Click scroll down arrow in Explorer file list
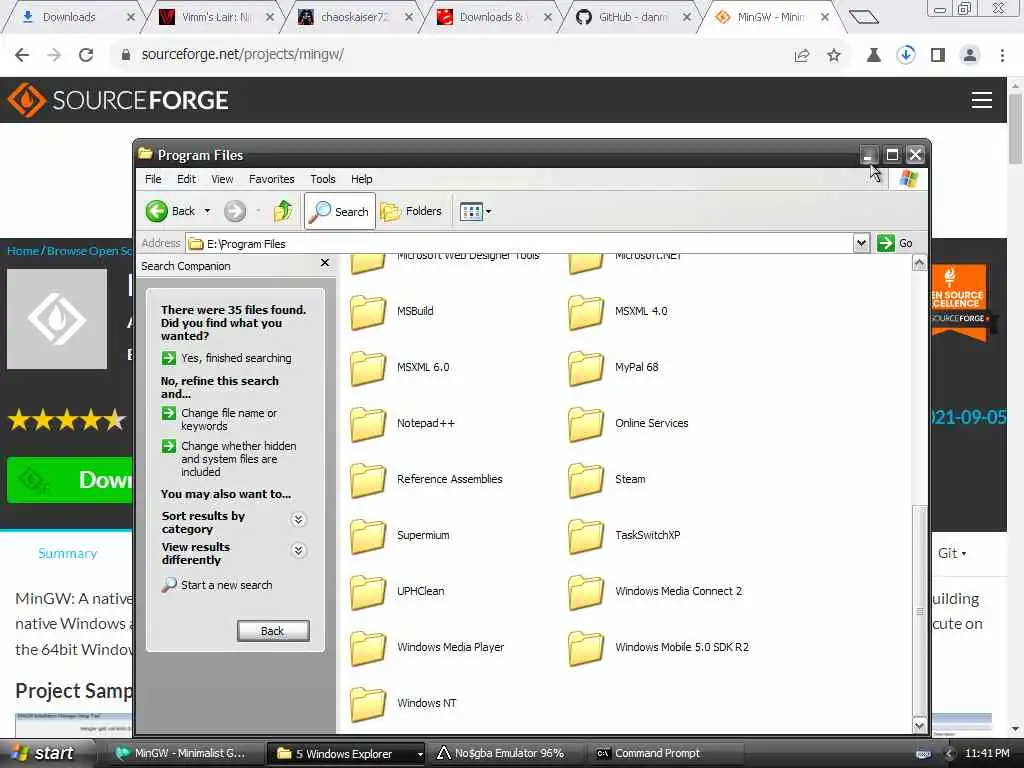Screen dimensions: 1024x768 coord(920,725)
